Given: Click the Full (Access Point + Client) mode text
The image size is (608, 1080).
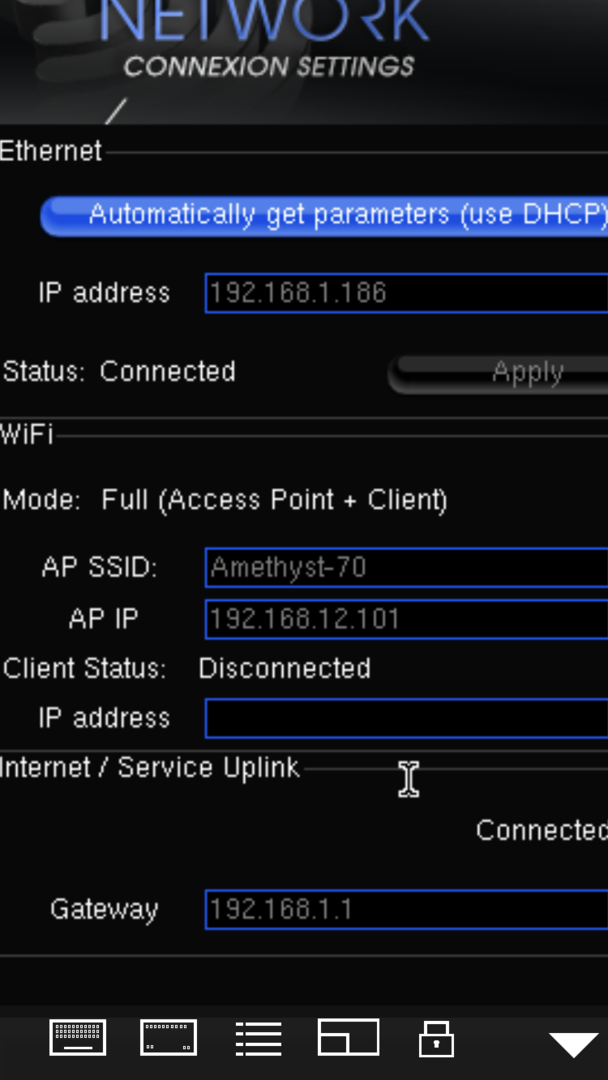Looking at the screenshot, I should pos(275,500).
